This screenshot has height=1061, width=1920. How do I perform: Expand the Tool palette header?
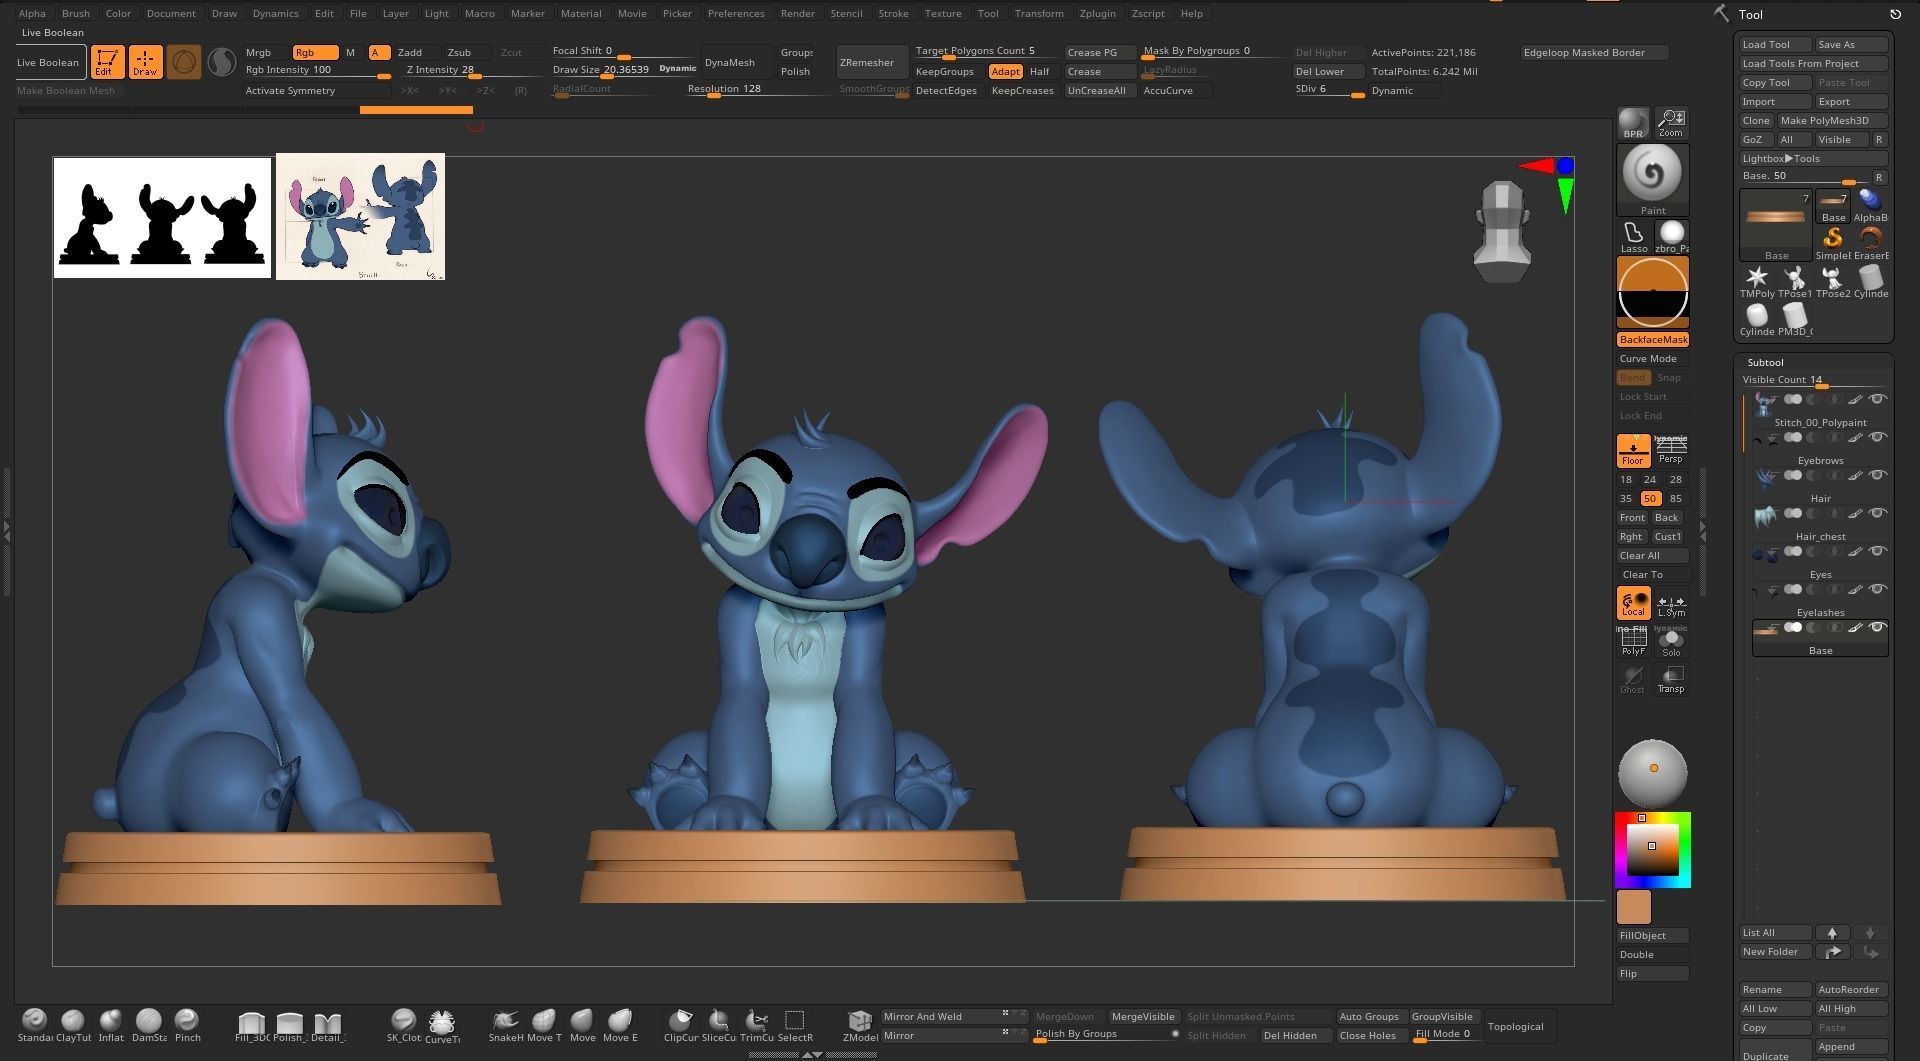pyautogui.click(x=1750, y=14)
